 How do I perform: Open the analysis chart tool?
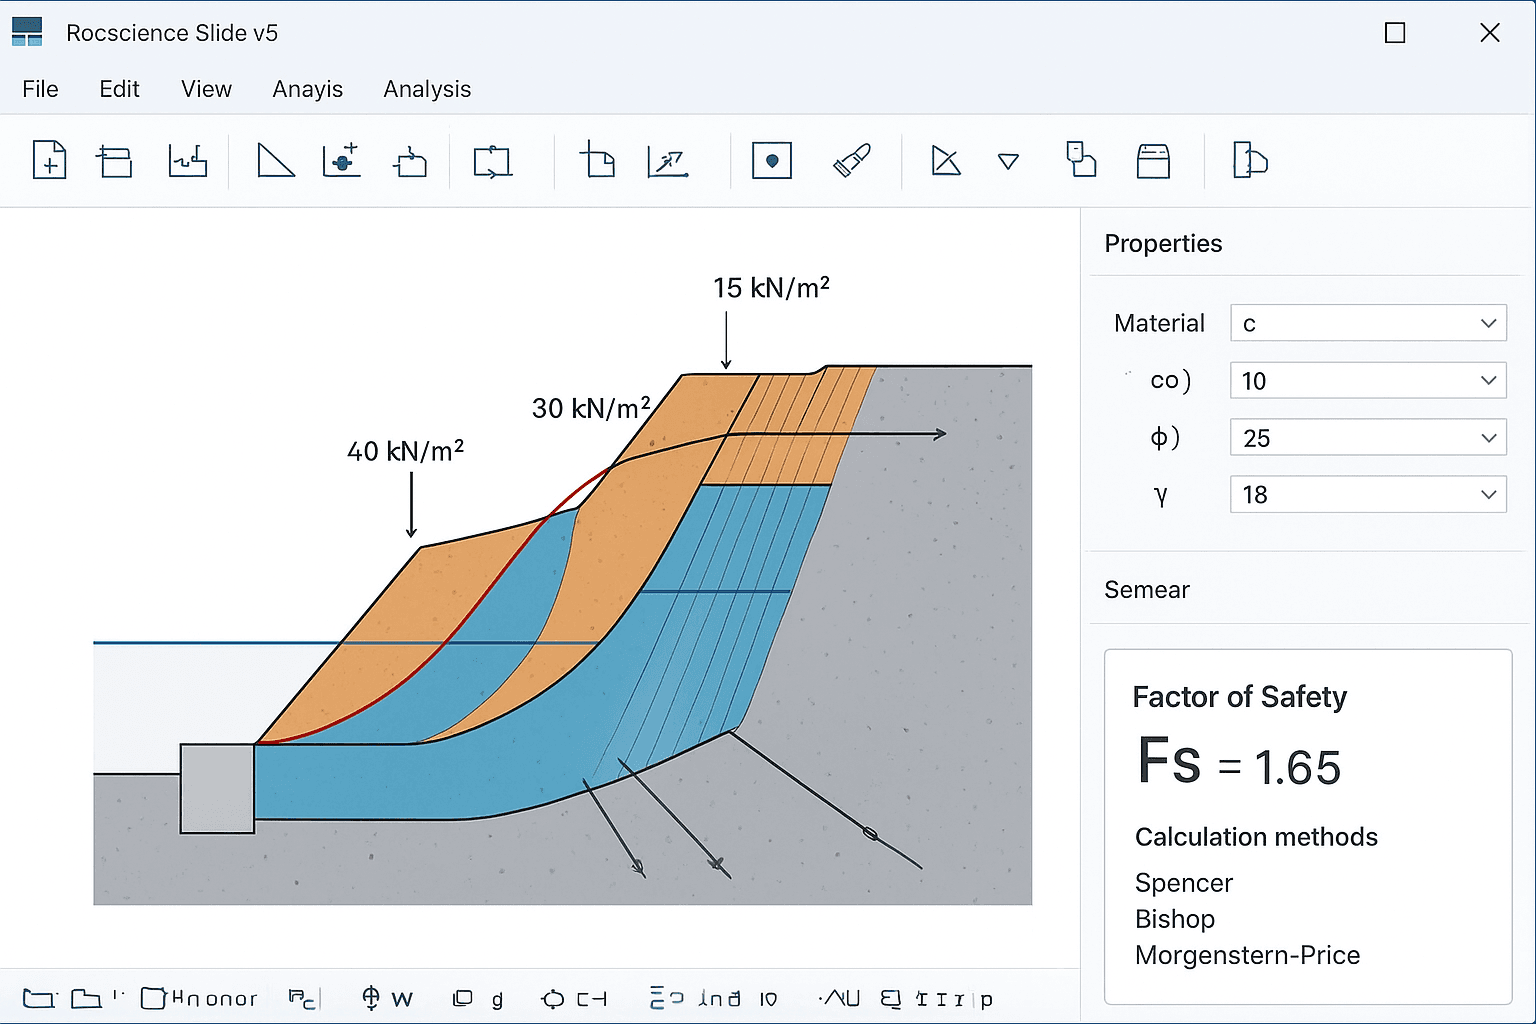pos(669,160)
